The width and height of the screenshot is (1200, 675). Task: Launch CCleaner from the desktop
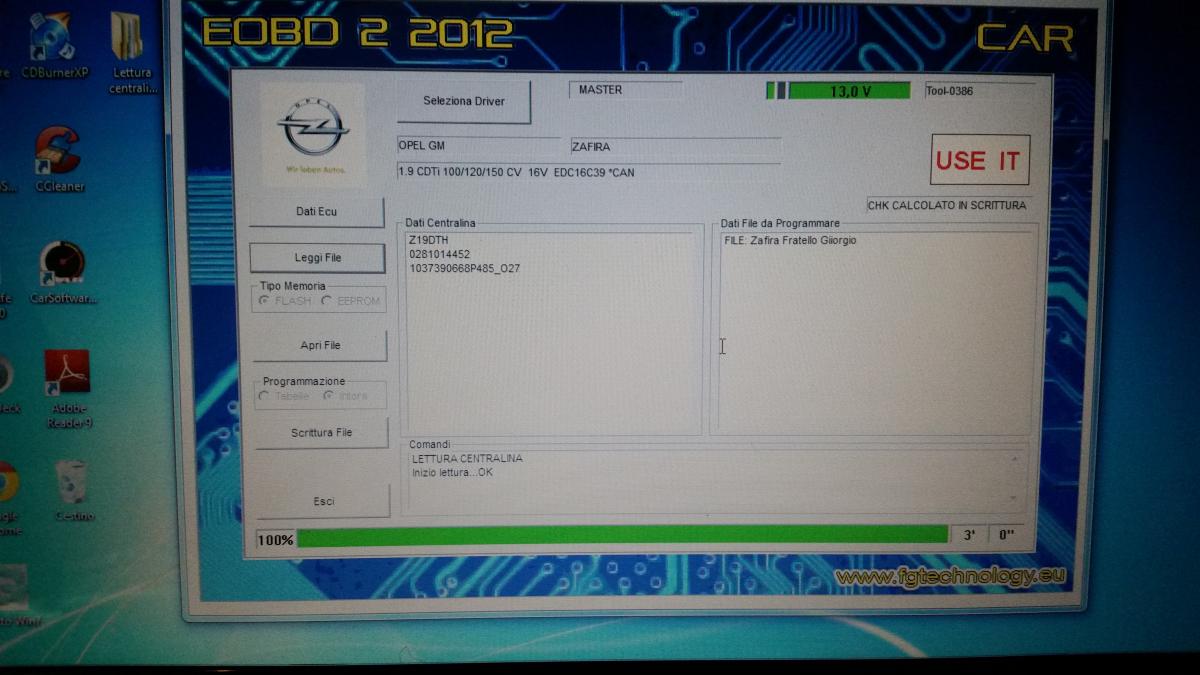click(58, 159)
